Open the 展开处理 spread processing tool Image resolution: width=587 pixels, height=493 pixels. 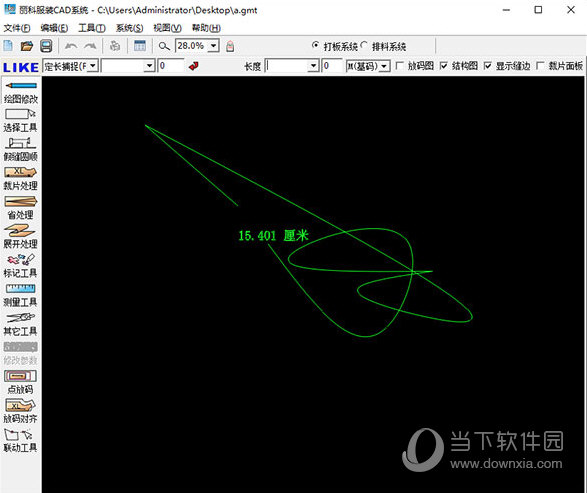tap(21, 237)
